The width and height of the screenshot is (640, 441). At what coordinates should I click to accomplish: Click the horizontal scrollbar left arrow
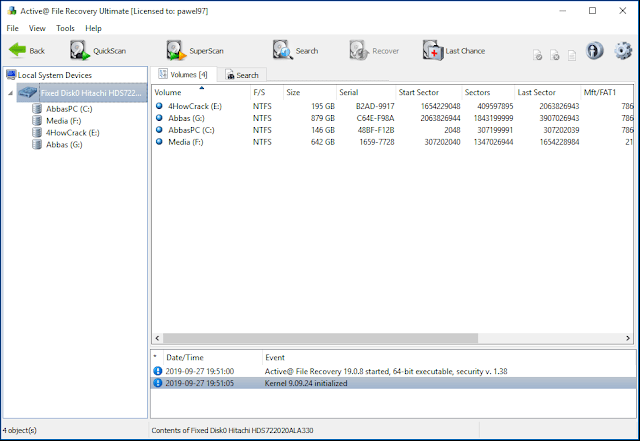[158, 338]
